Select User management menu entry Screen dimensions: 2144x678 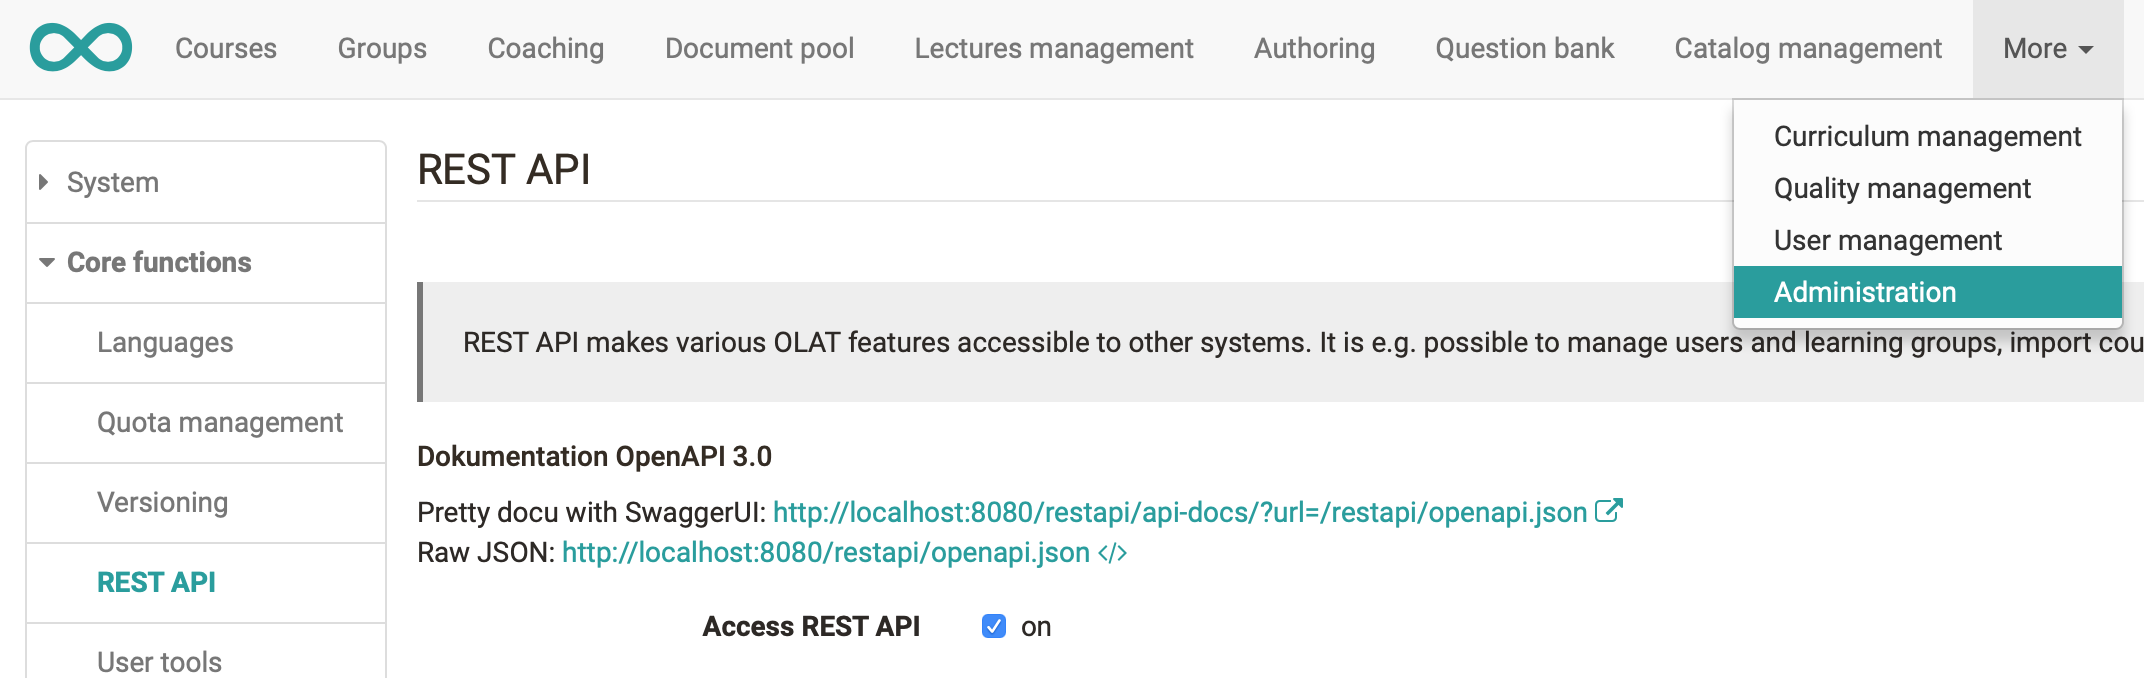coord(1887,240)
